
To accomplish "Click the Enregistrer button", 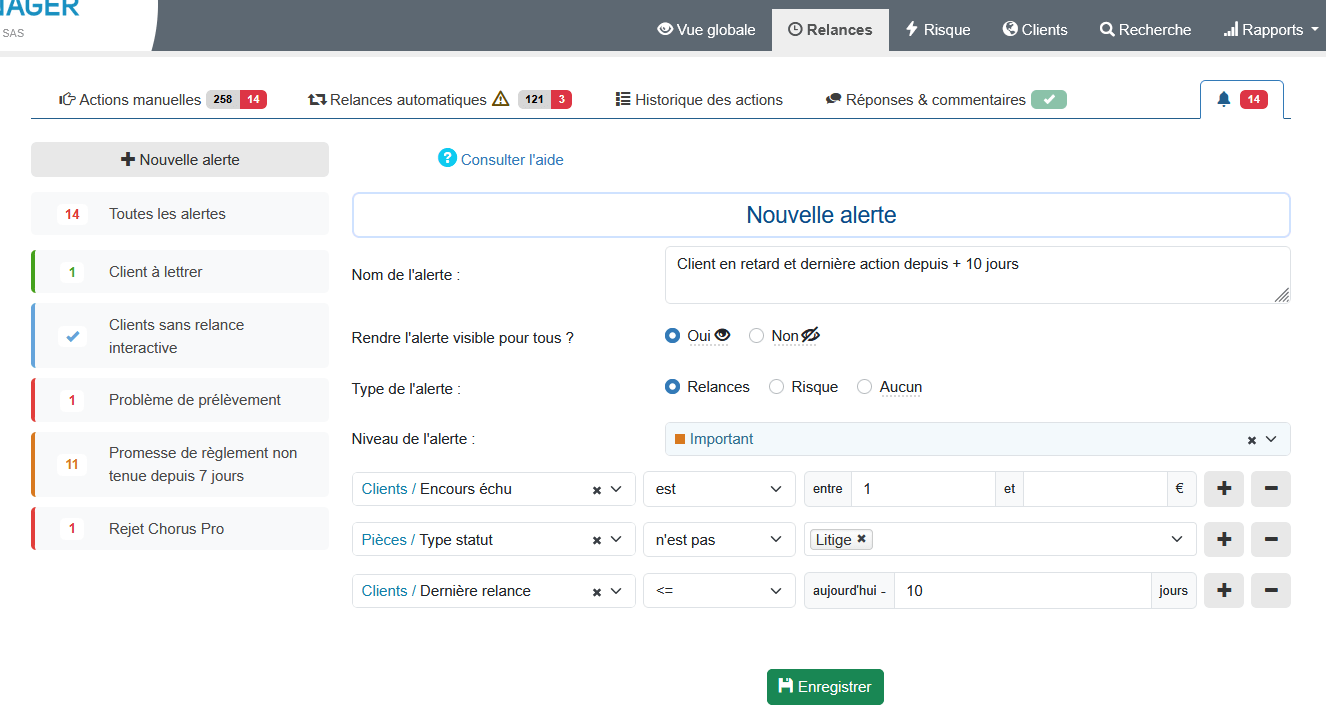I will tap(825, 687).
